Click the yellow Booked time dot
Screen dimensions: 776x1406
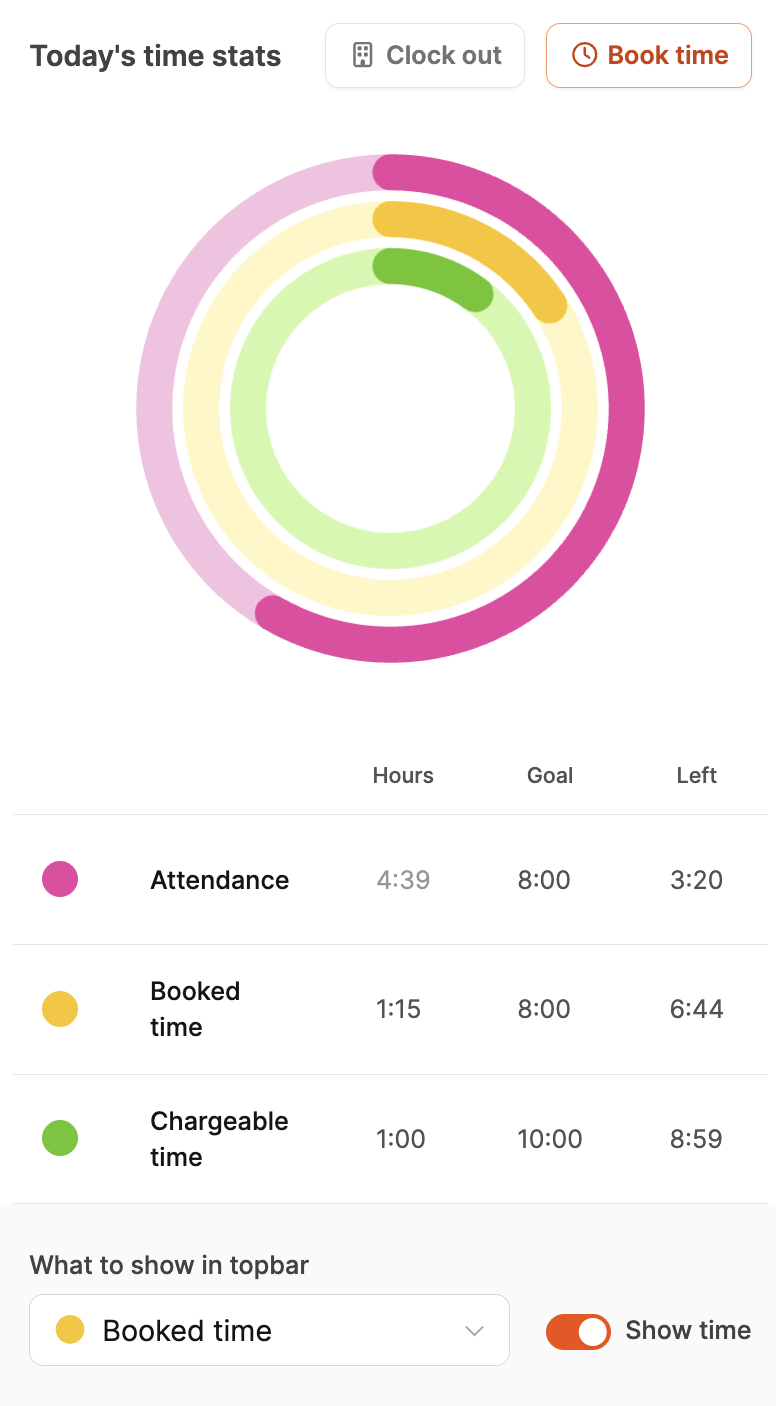click(x=60, y=1009)
